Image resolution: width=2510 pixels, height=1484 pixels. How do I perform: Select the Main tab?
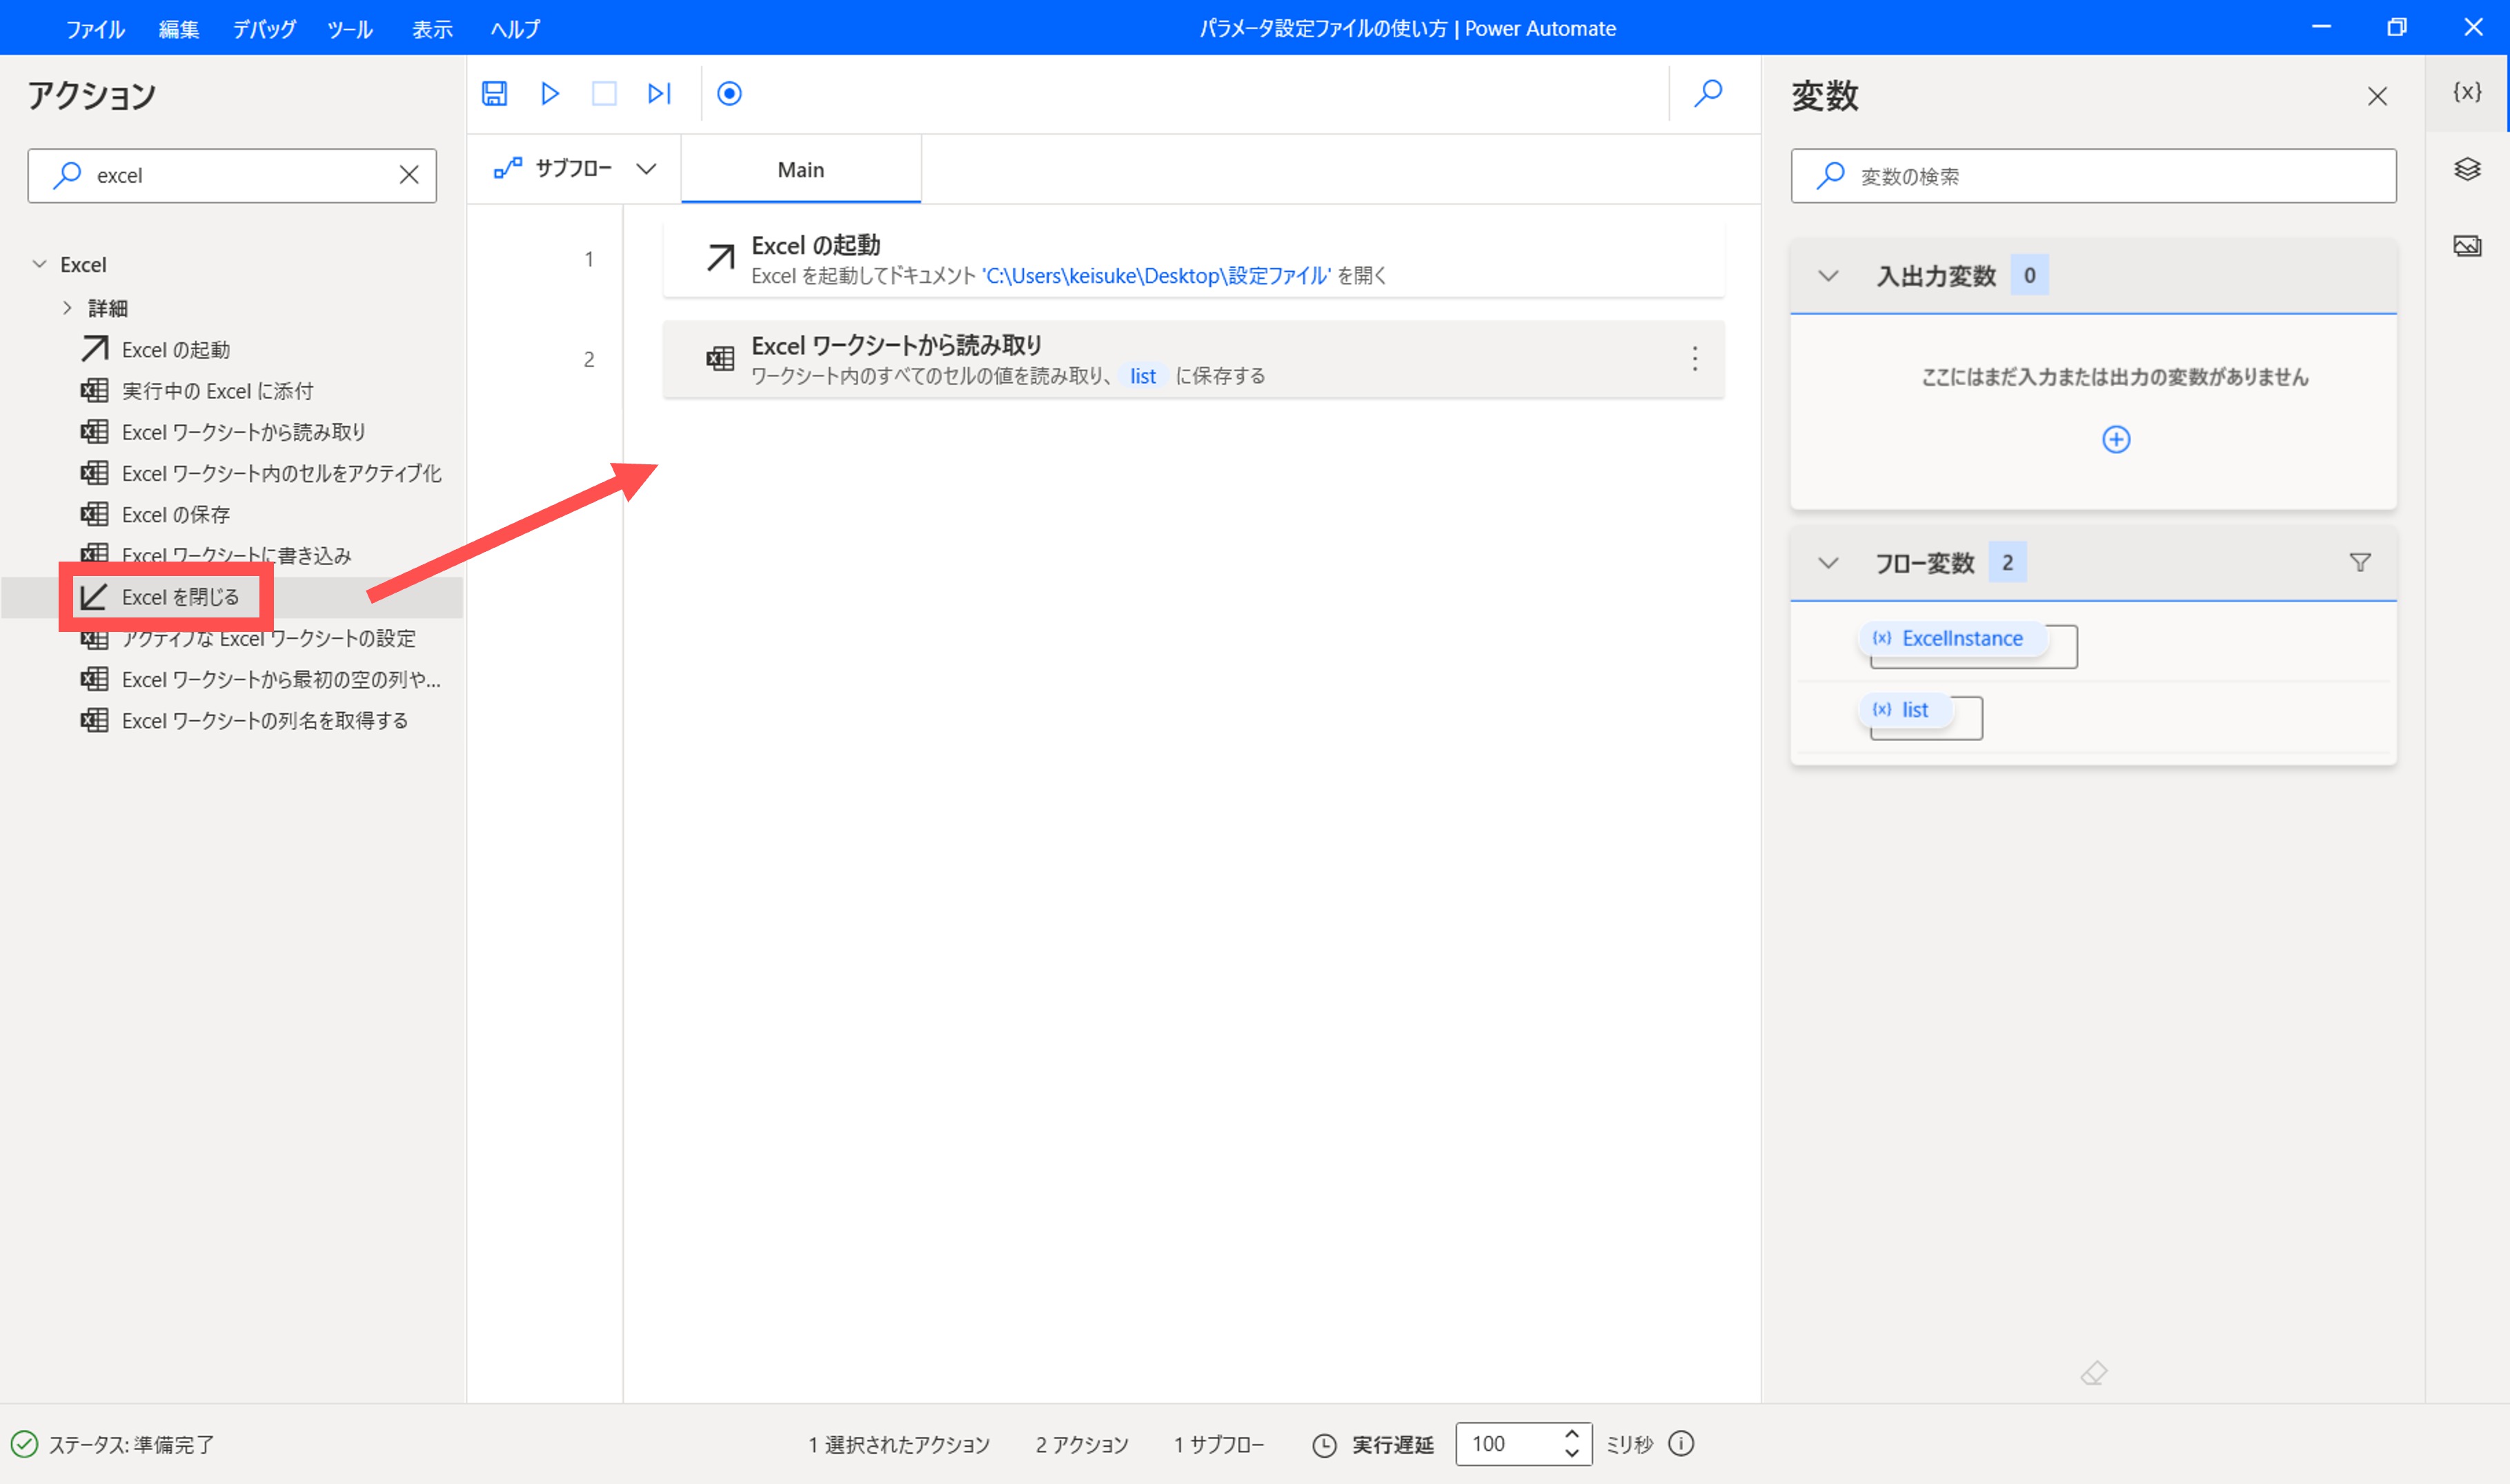[x=801, y=169]
